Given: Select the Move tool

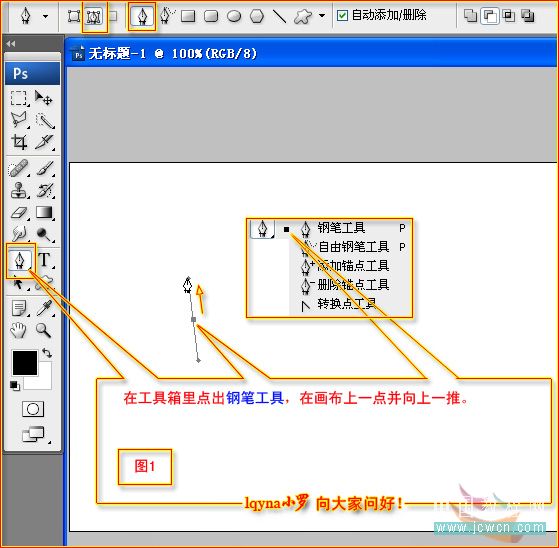Looking at the screenshot, I should click(x=44, y=98).
